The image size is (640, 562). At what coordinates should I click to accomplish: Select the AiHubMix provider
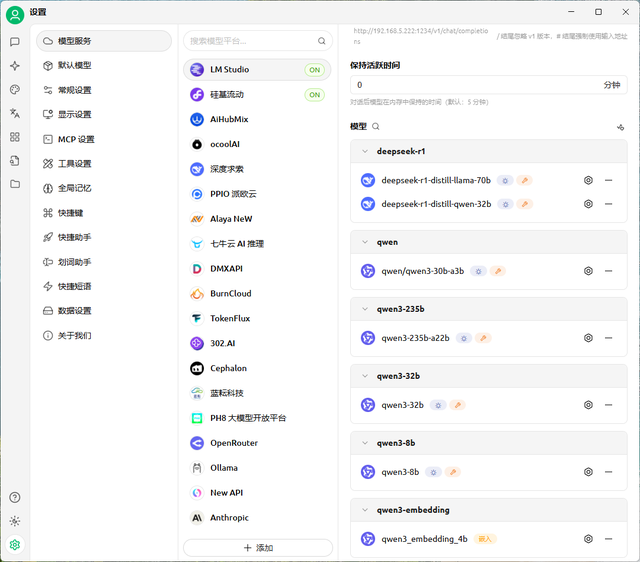click(257, 119)
